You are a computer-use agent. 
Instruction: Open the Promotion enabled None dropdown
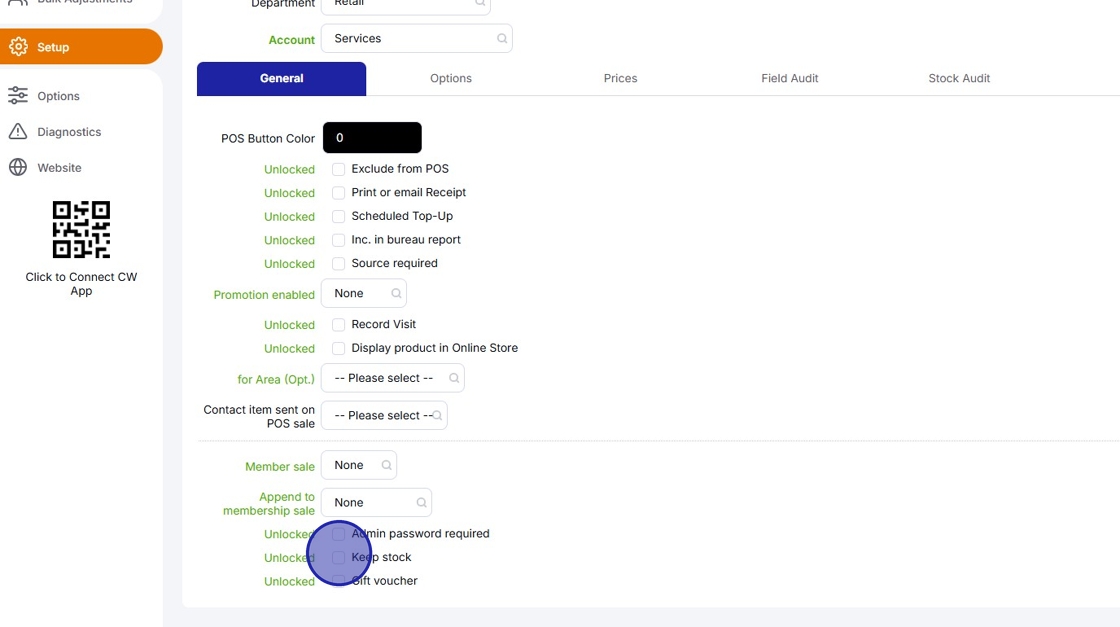[364, 294]
